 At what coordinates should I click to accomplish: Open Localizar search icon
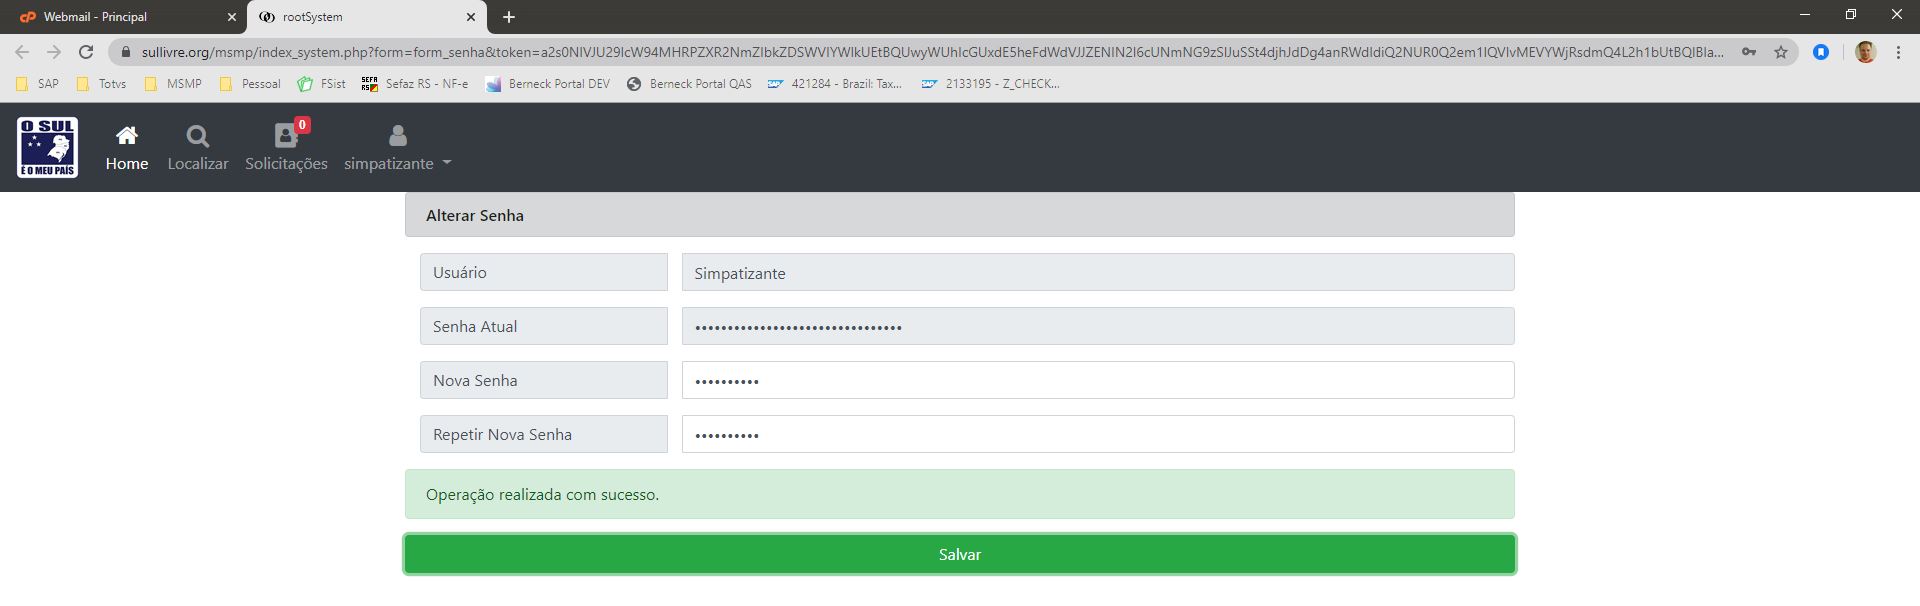[x=197, y=136]
